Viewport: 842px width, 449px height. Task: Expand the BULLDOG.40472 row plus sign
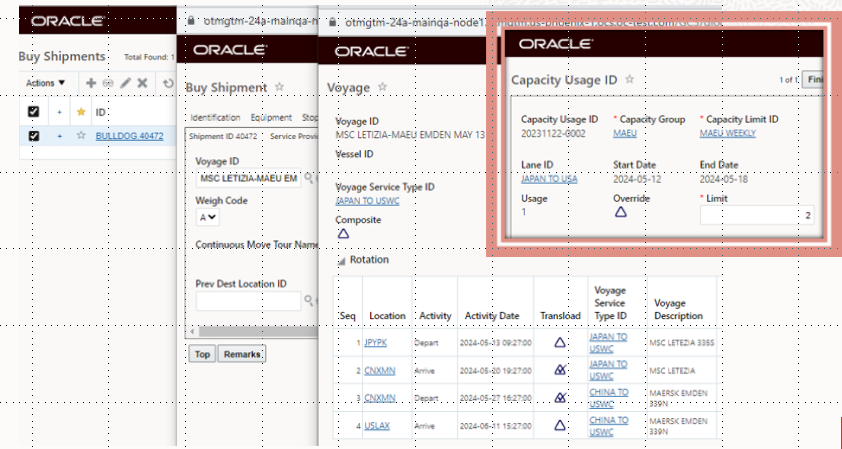coord(60,136)
